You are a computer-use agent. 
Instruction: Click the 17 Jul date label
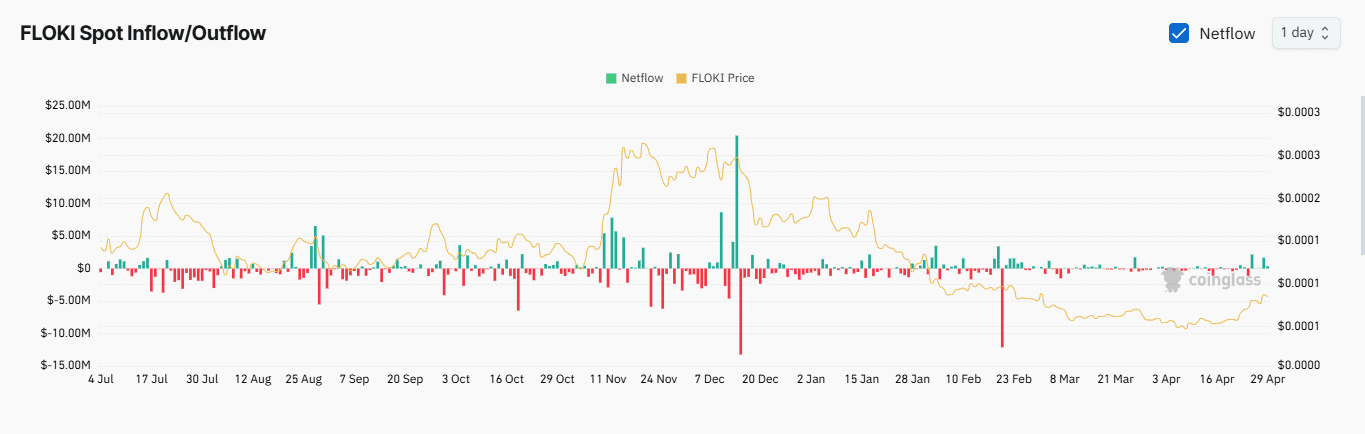click(x=152, y=380)
